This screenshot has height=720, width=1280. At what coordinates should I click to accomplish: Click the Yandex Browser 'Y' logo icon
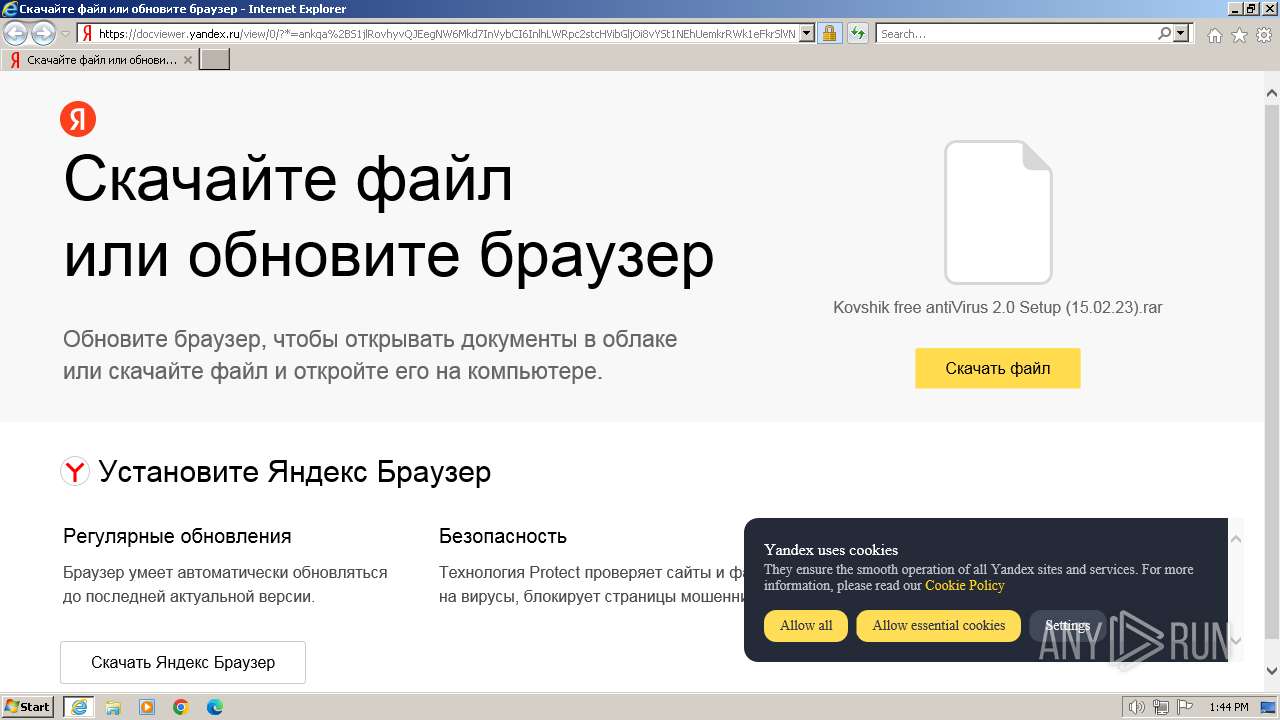[x=75, y=471]
